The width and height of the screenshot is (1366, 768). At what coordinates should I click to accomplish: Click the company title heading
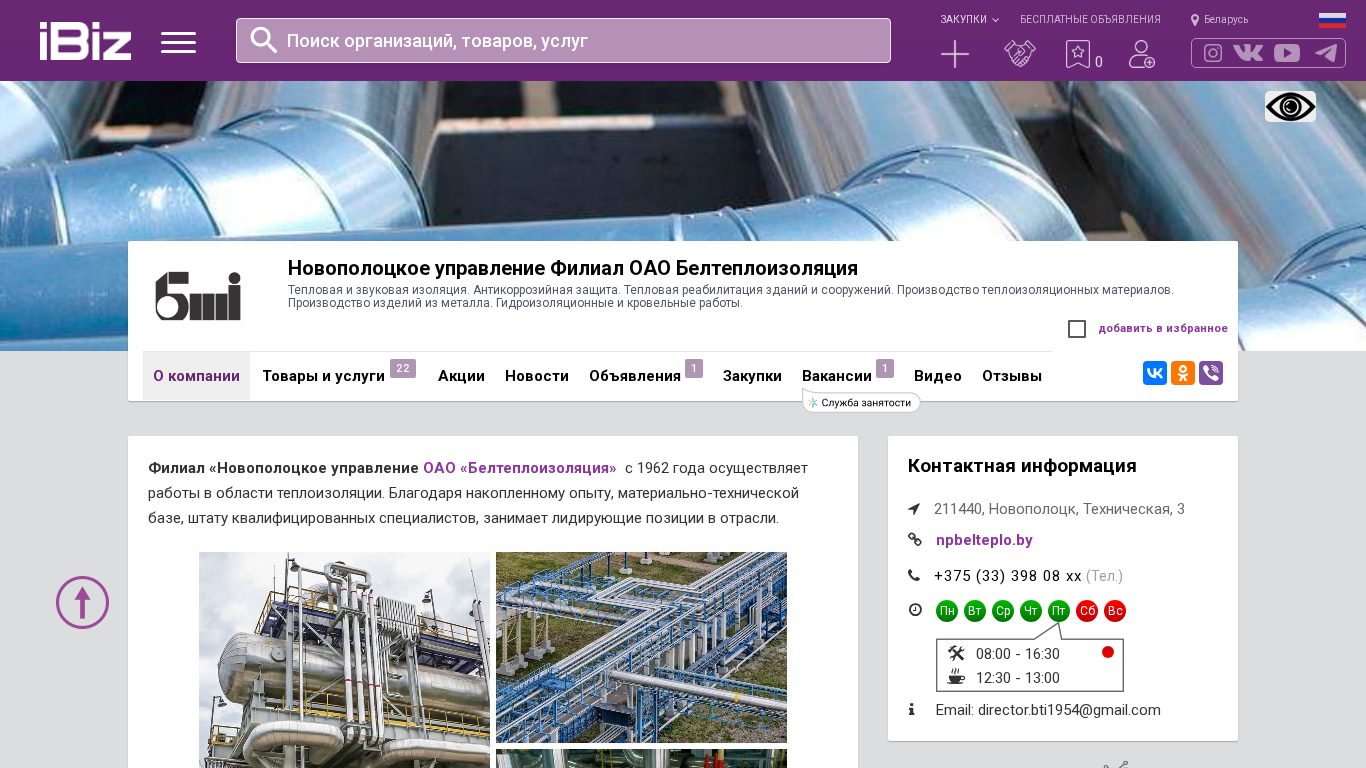point(573,268)
